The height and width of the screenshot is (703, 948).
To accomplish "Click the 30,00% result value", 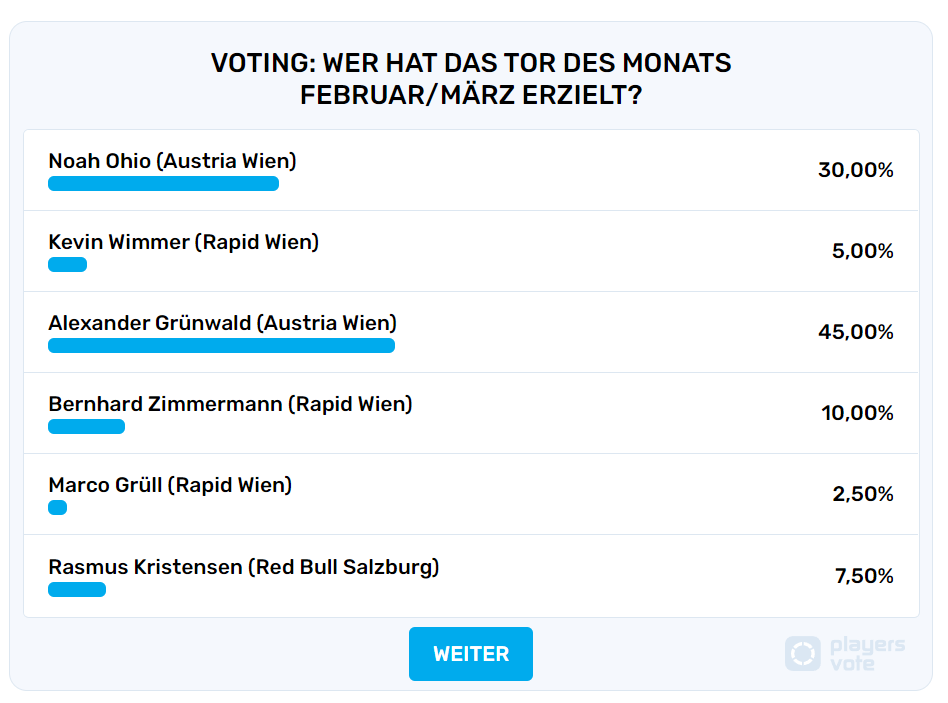I will click(855, 170).
